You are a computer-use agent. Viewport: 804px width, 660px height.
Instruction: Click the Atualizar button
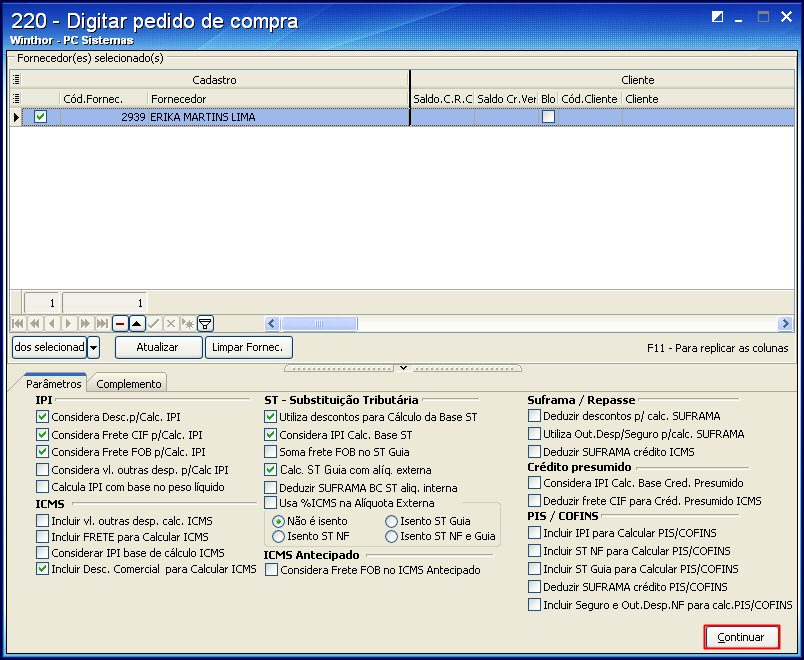point(159,347)
